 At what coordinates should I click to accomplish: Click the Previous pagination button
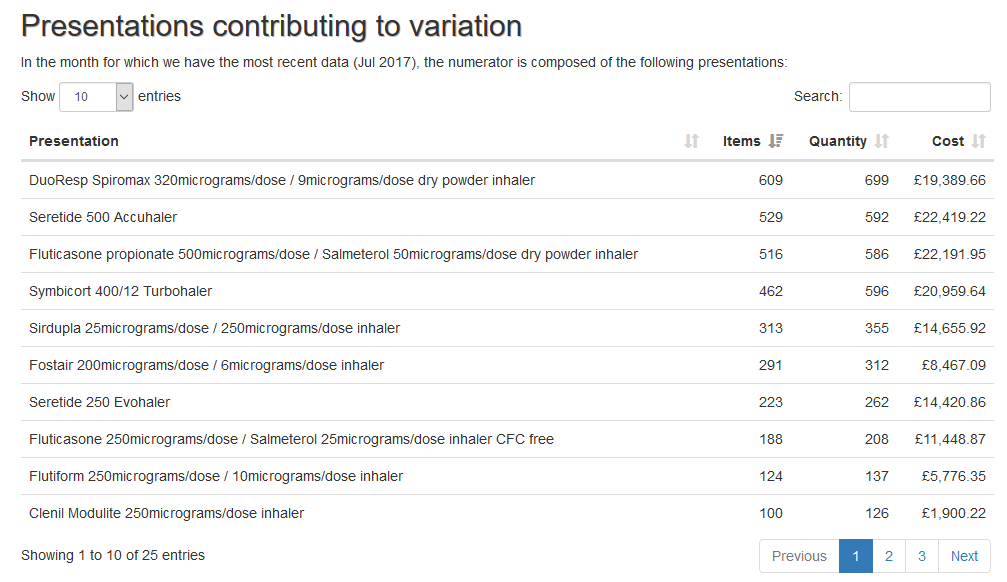pyautogui.click(x=799, y=556)
